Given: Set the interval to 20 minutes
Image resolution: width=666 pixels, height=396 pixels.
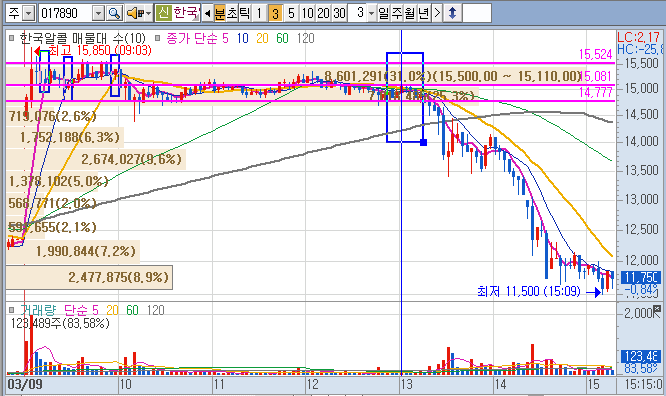Looking at the screenshot, I should tap(323, 13).
